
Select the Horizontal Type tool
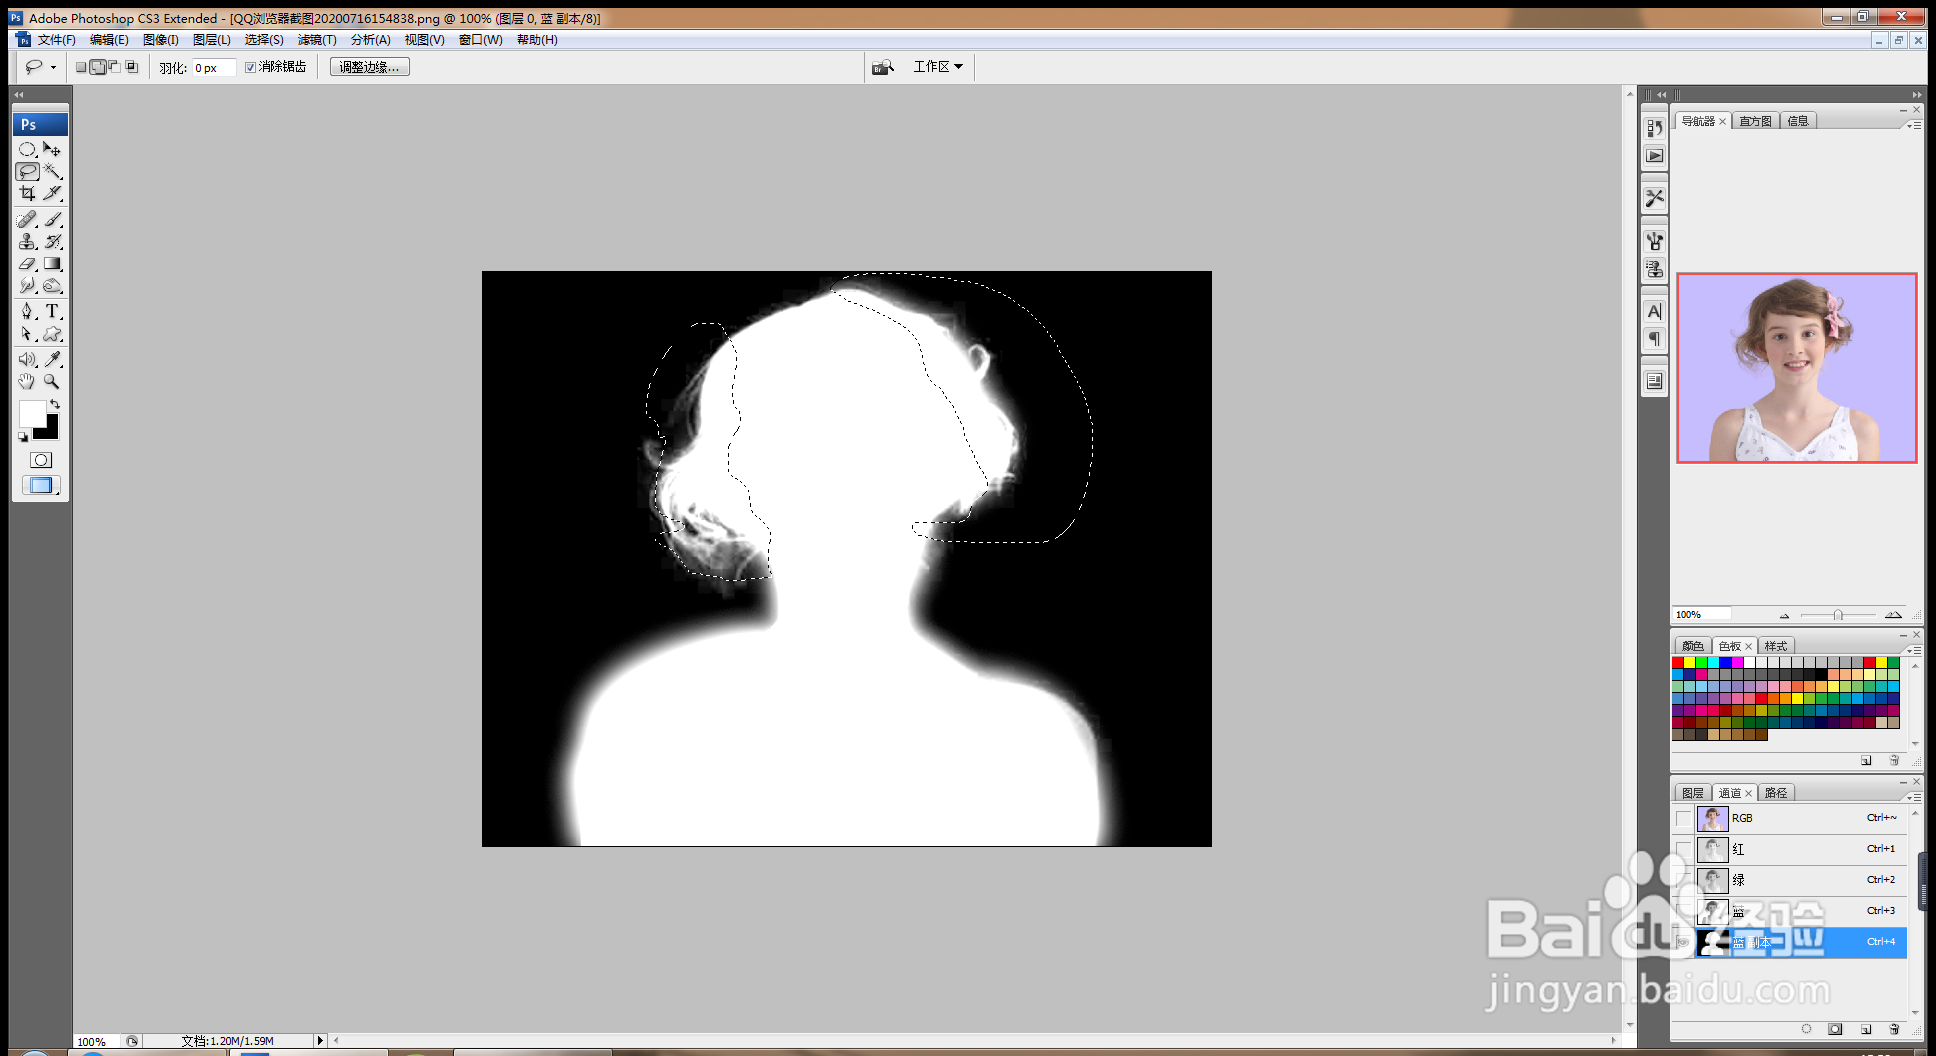point(52,311)
